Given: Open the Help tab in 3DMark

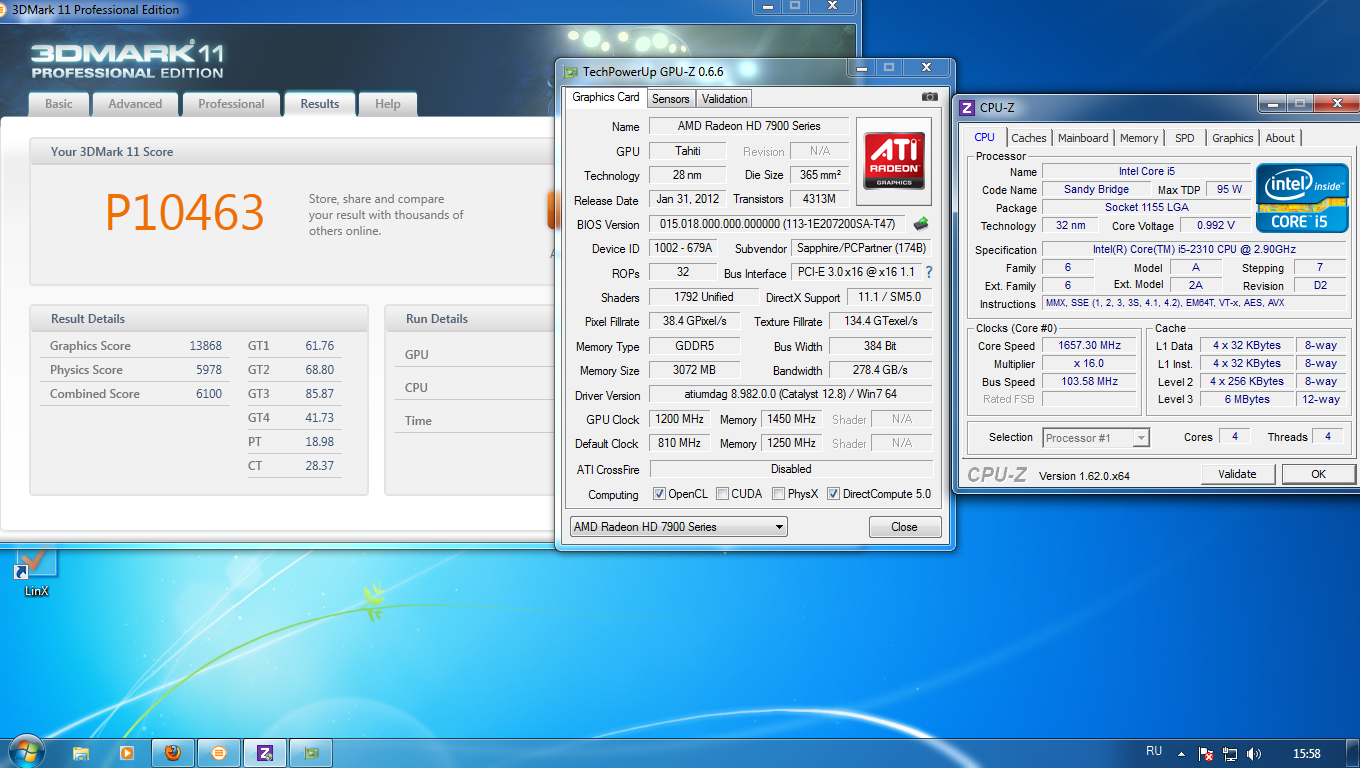Looking at the screenshot, I should click(388, 104).
